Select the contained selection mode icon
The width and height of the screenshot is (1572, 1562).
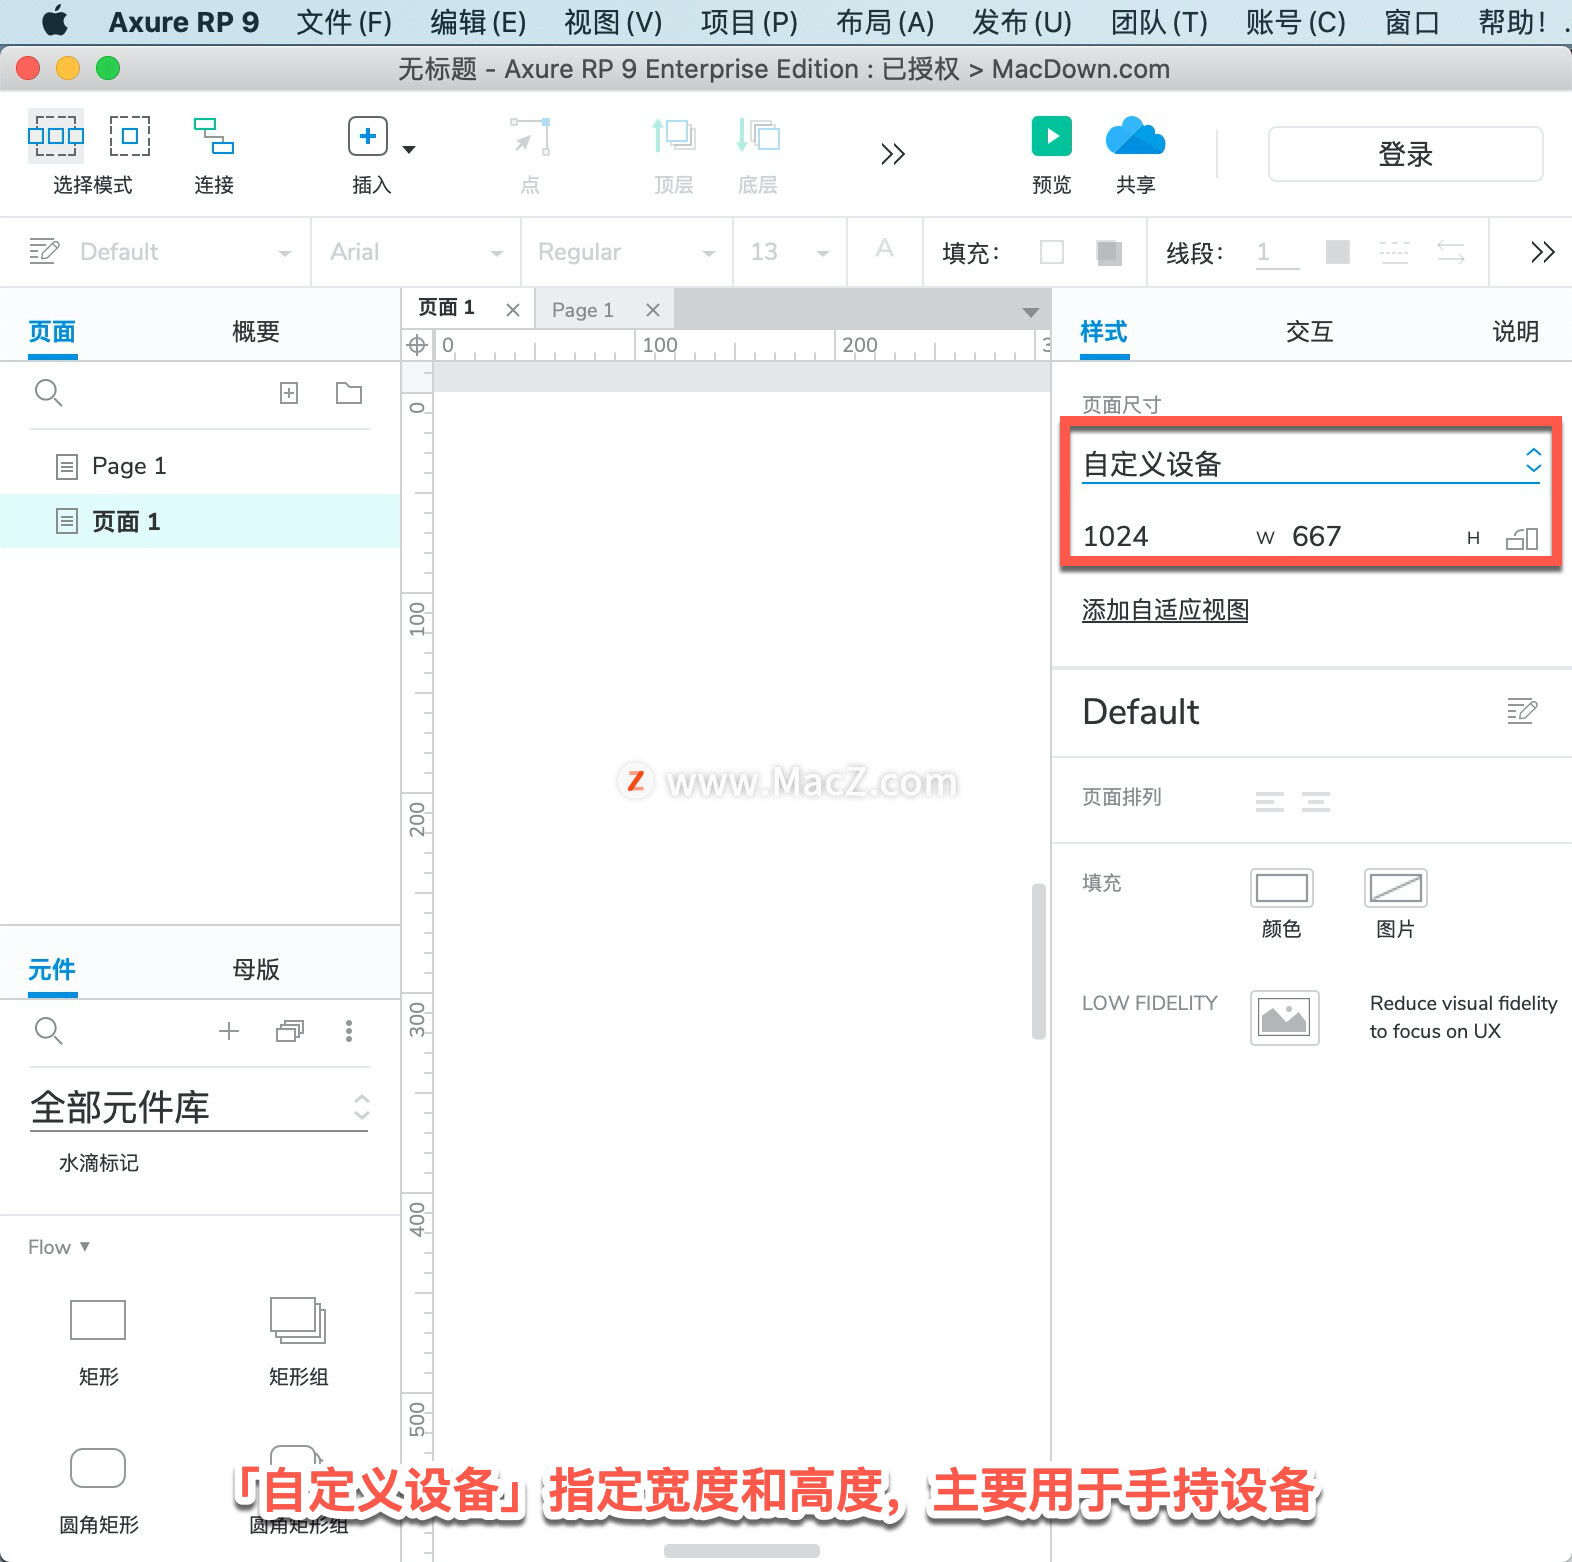coord(130,136)
